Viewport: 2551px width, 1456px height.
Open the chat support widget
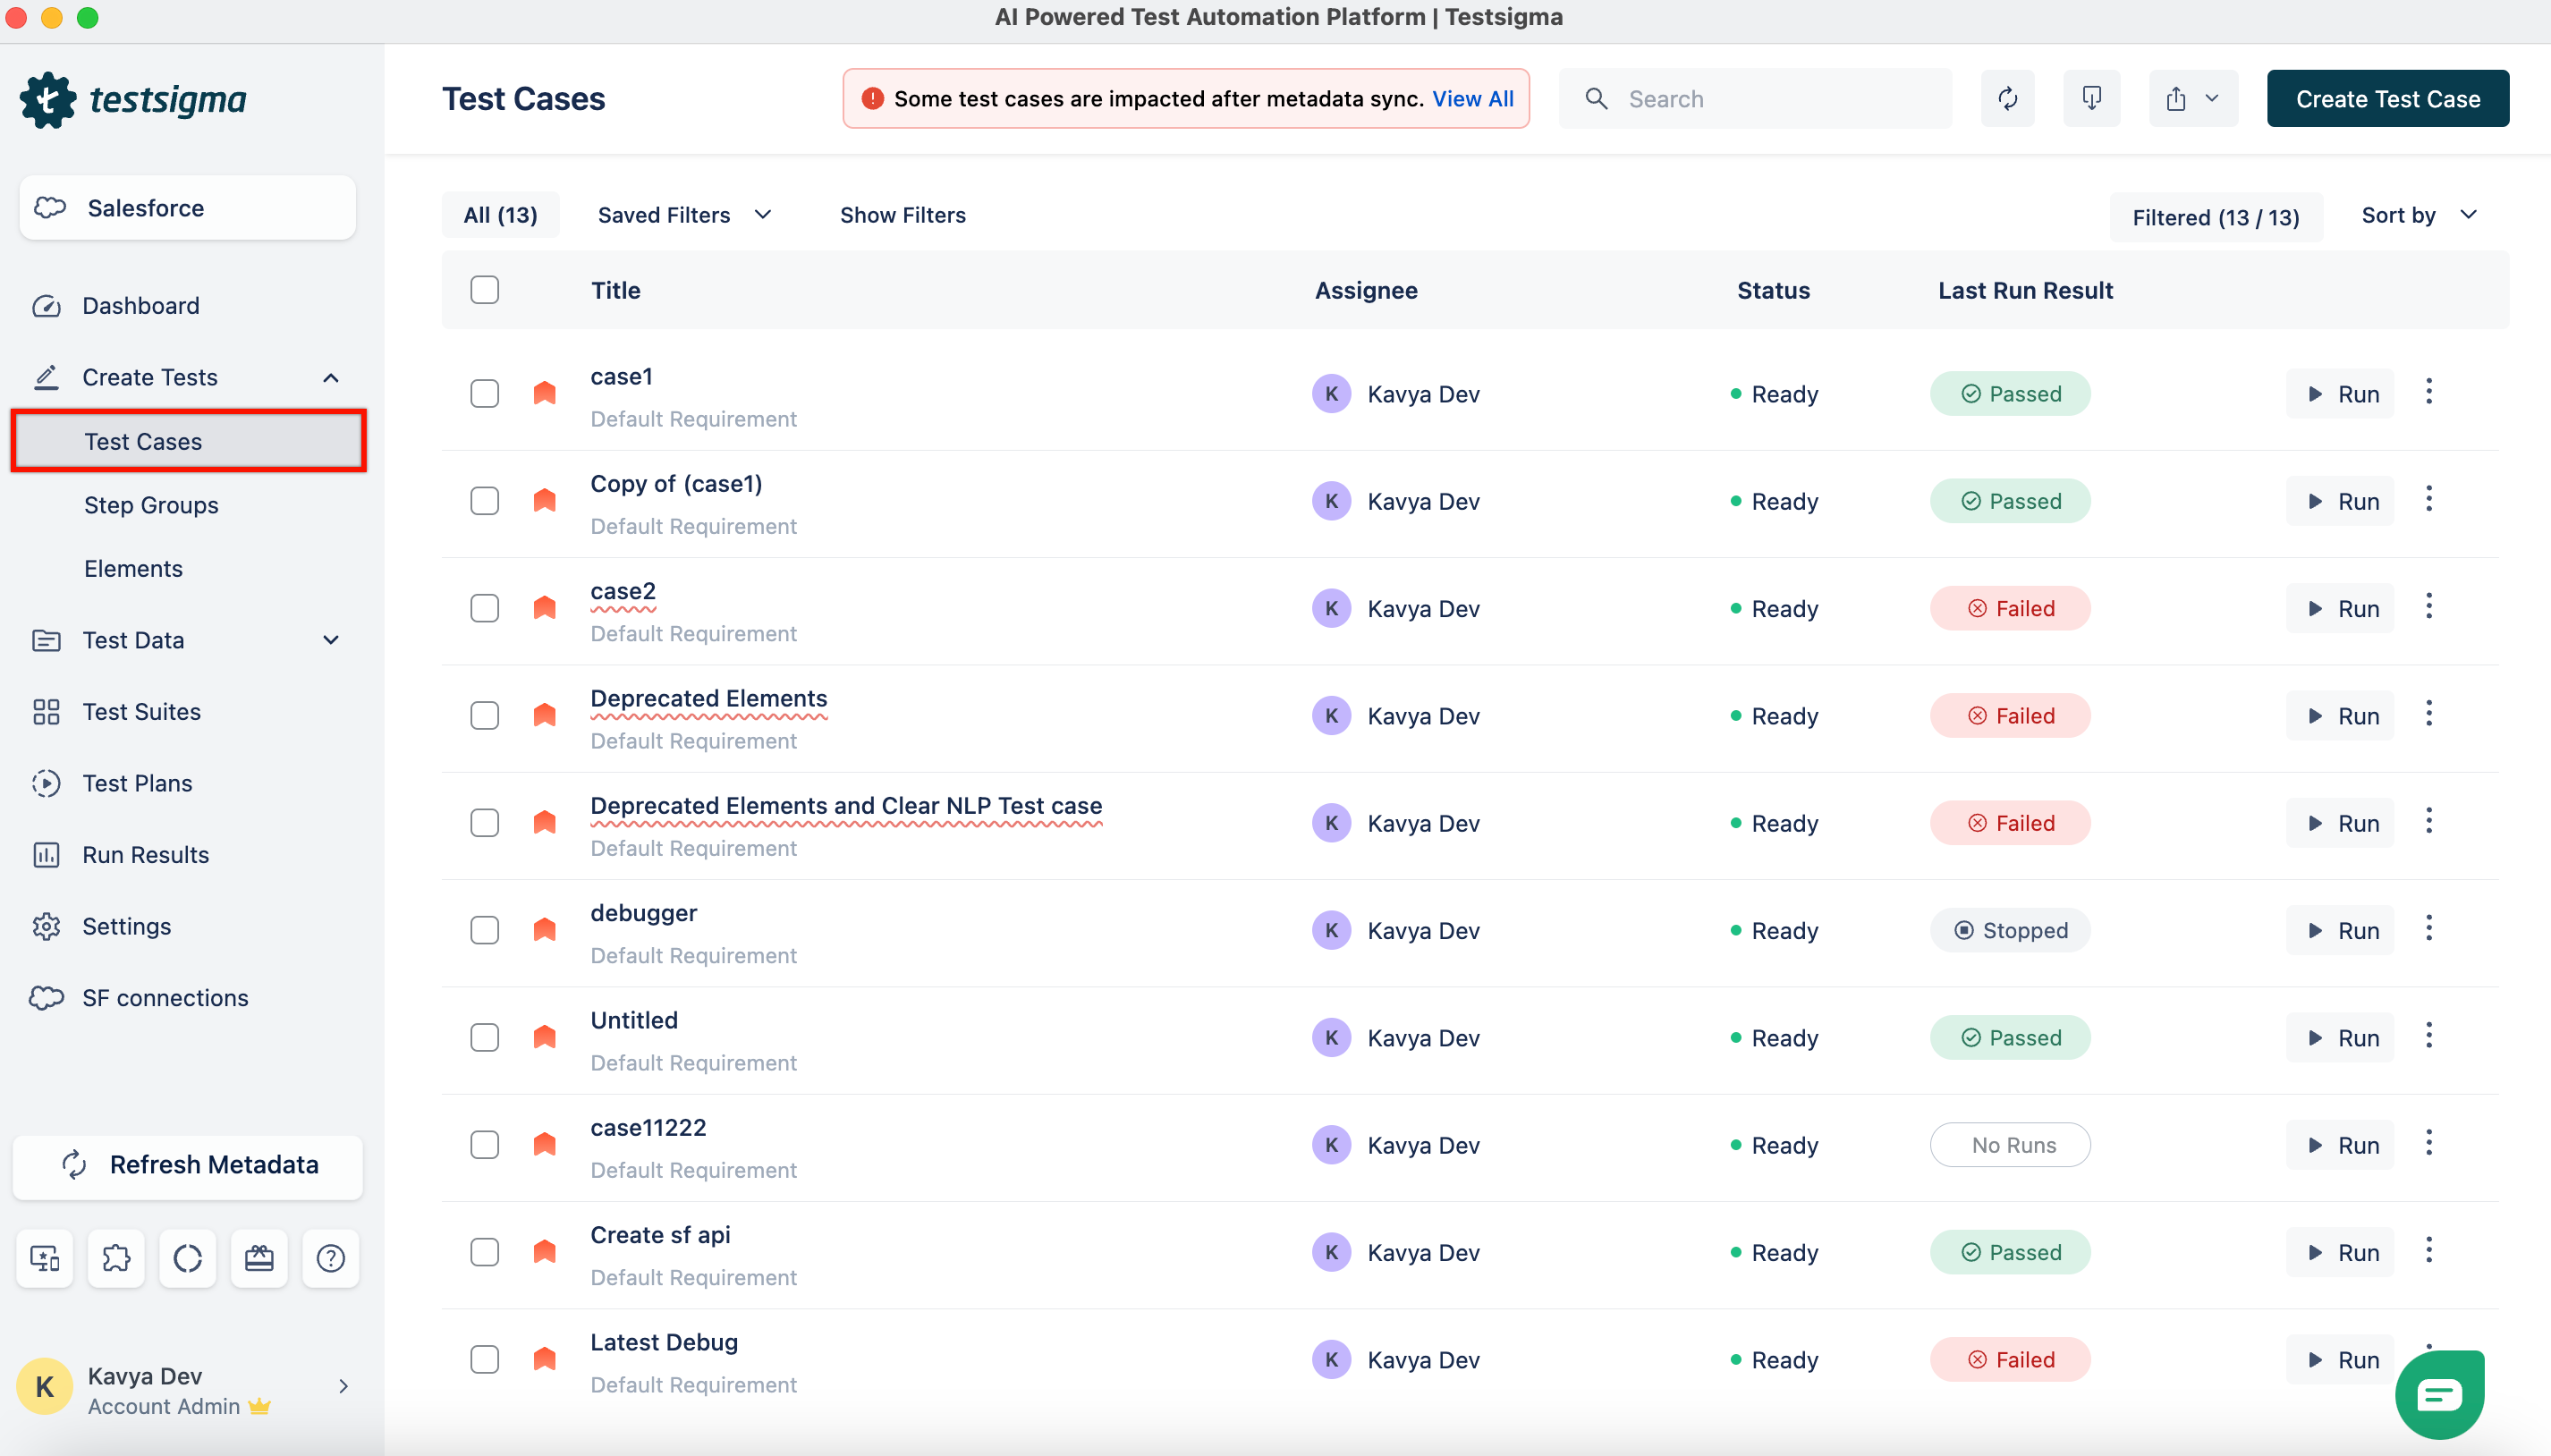[2439, 1393]
